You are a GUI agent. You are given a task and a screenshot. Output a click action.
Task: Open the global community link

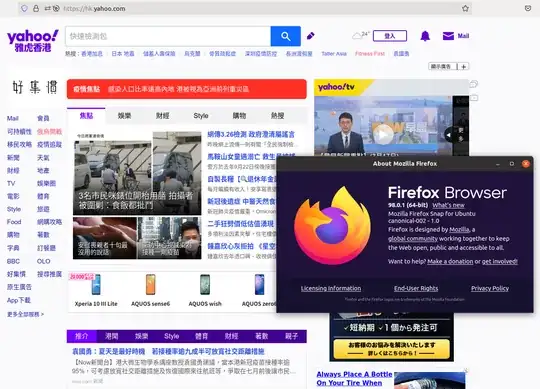coord(413,239)
